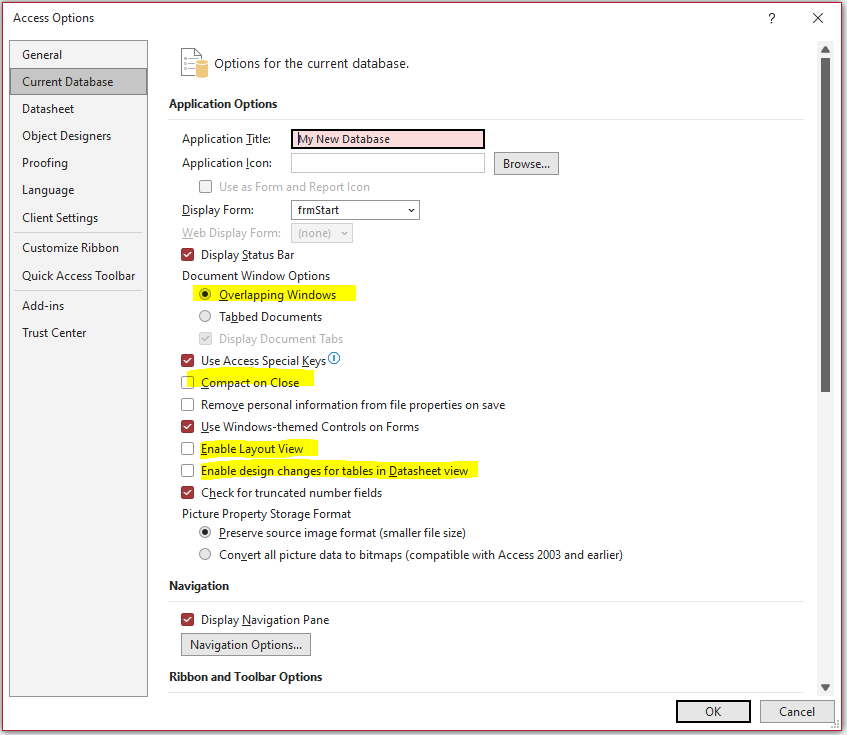Screen dimensions: 847x735
Task: Open the General options category
Action: click(78, 55)
